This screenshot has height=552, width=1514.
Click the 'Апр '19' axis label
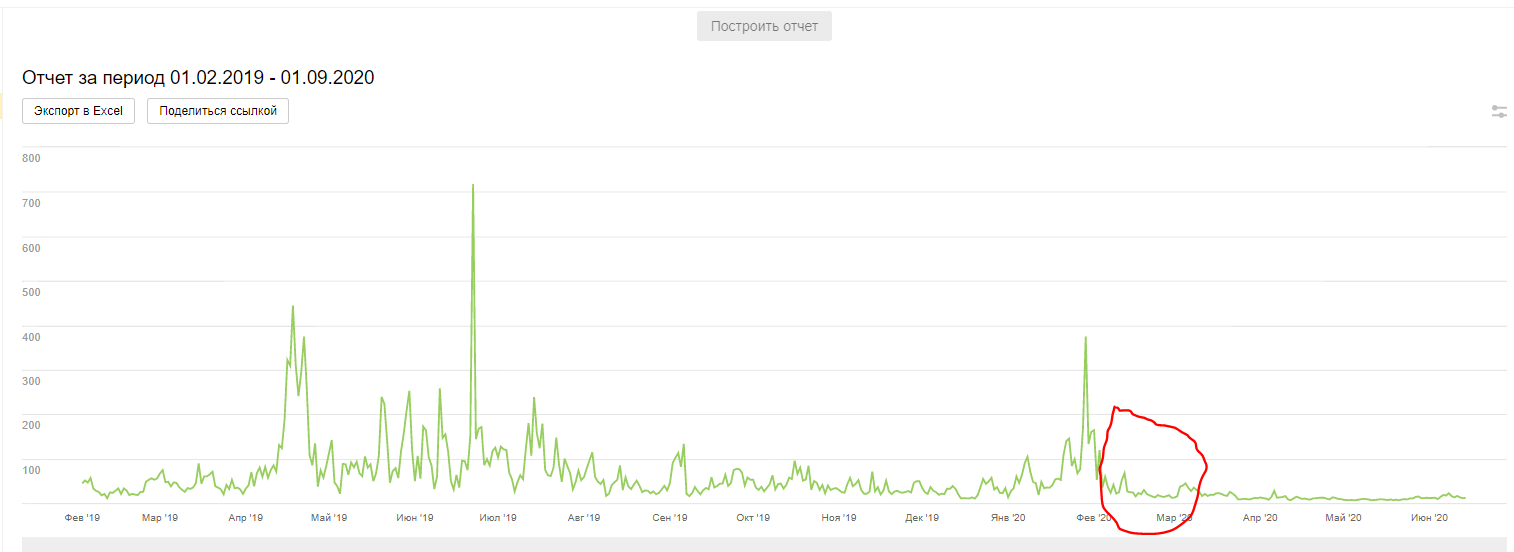pyautogui.click(x=245, y=518)
